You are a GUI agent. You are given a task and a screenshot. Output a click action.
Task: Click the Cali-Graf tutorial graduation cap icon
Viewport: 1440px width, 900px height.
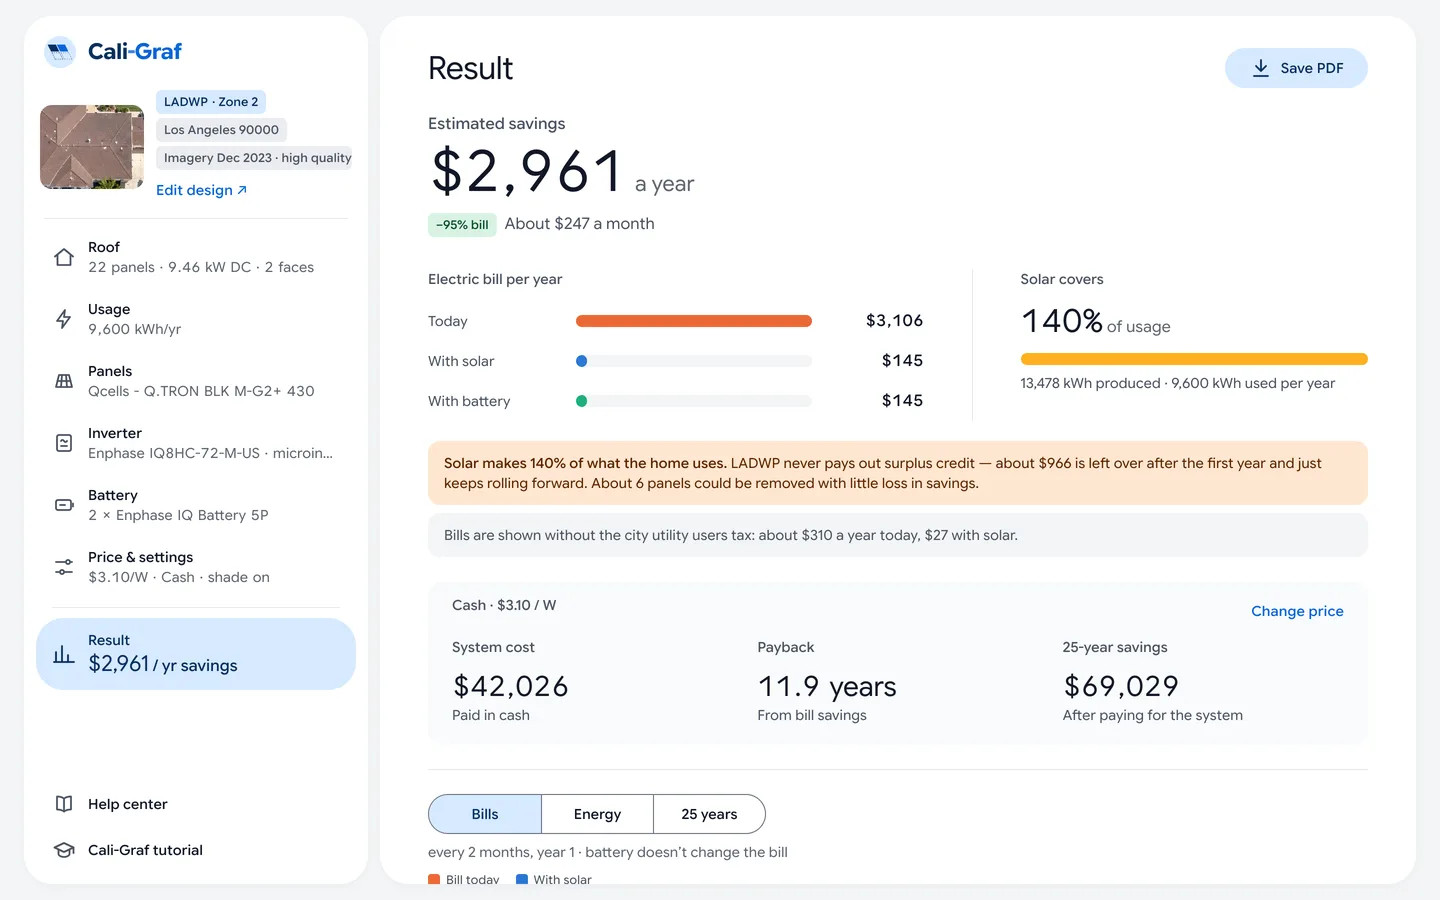pyautogui.click(x=64, y=850)
